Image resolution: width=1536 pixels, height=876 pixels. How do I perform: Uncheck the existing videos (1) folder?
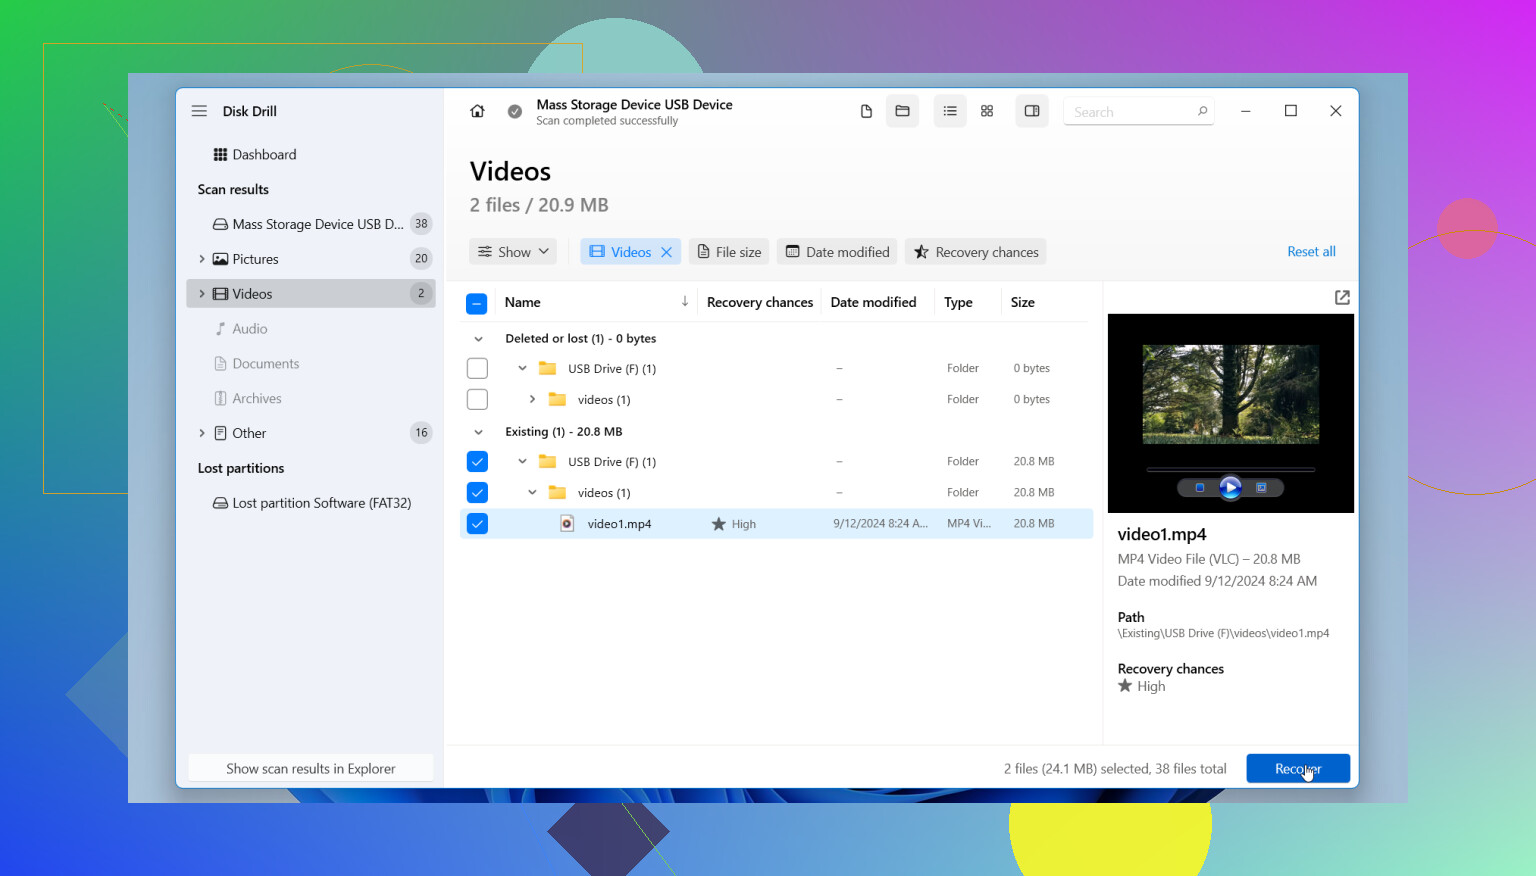477,493
